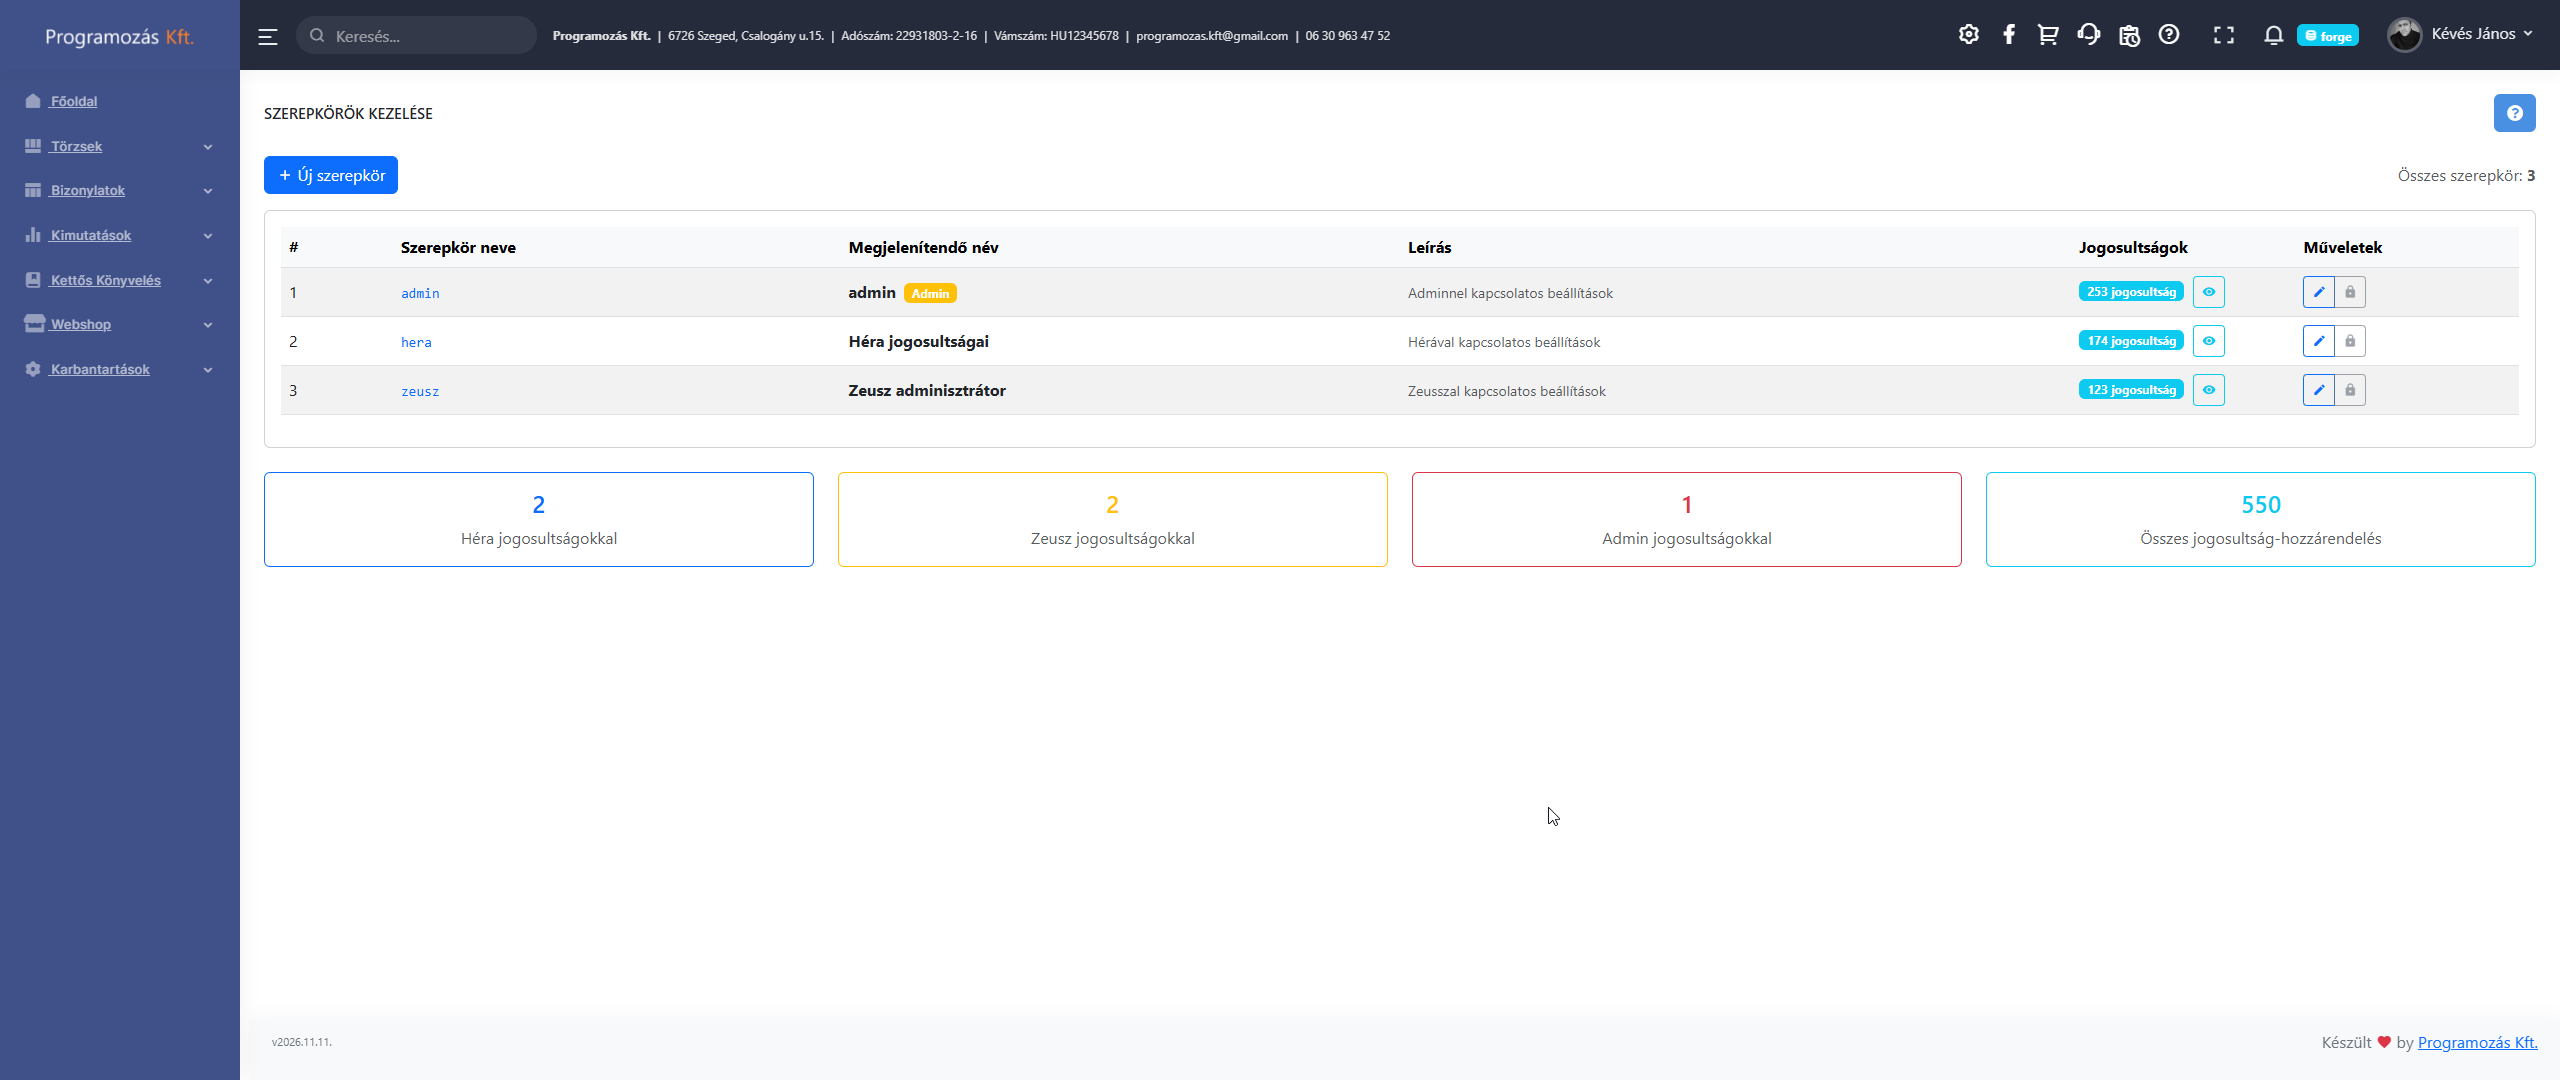2560x1080 pixels.
Task: Edit the hera role with pencil icon
Action: tap(2318, 341)
